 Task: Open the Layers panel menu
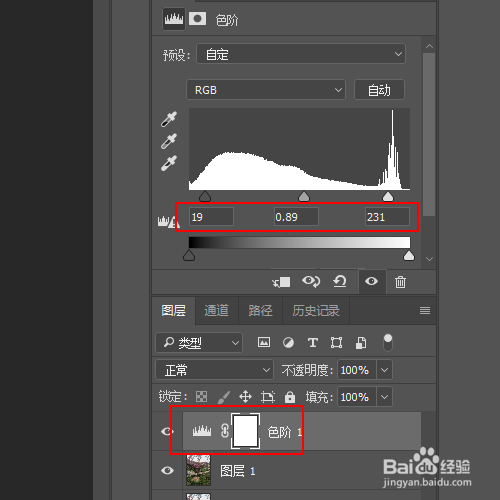(x=425, y=311)
